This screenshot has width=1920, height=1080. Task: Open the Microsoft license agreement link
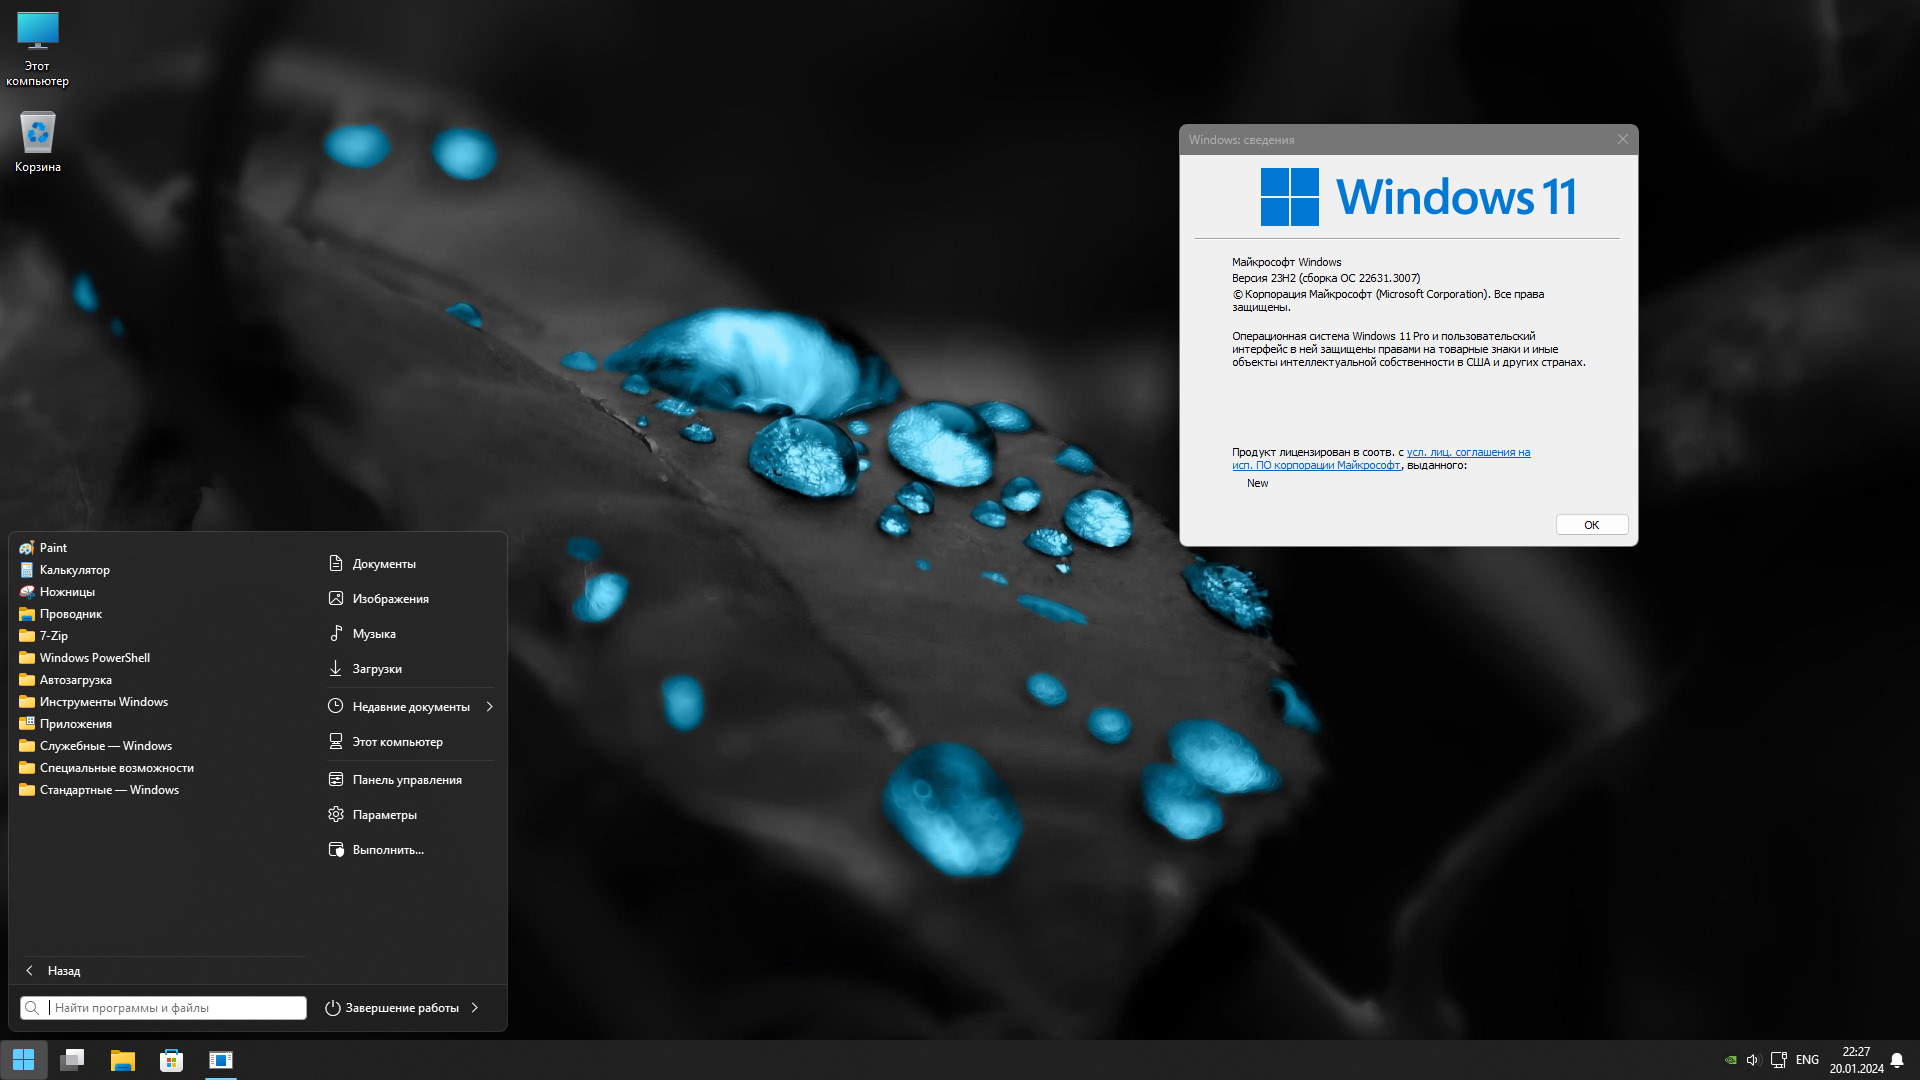pyautogui.click(x=1467, y=453)
